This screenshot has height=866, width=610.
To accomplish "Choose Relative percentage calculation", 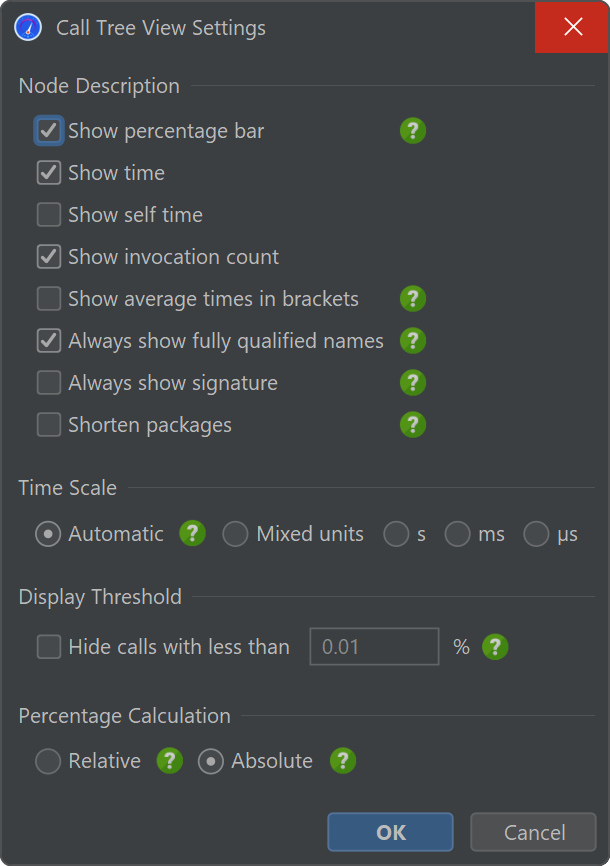I will tap(48, 762).
